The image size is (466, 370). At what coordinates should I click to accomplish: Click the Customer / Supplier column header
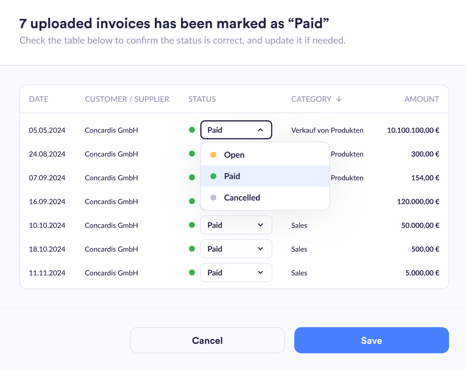coord(127,99)
